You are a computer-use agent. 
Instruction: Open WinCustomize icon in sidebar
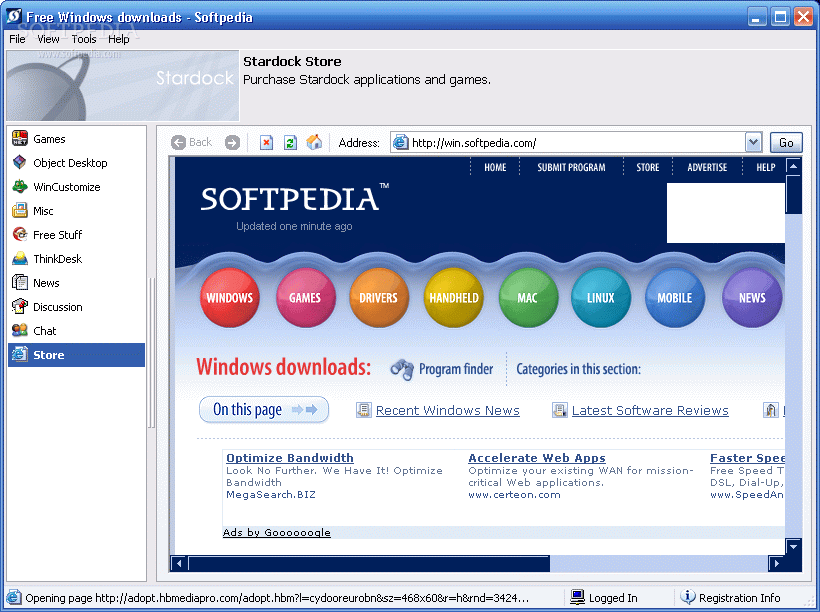(x=20, y=187)
